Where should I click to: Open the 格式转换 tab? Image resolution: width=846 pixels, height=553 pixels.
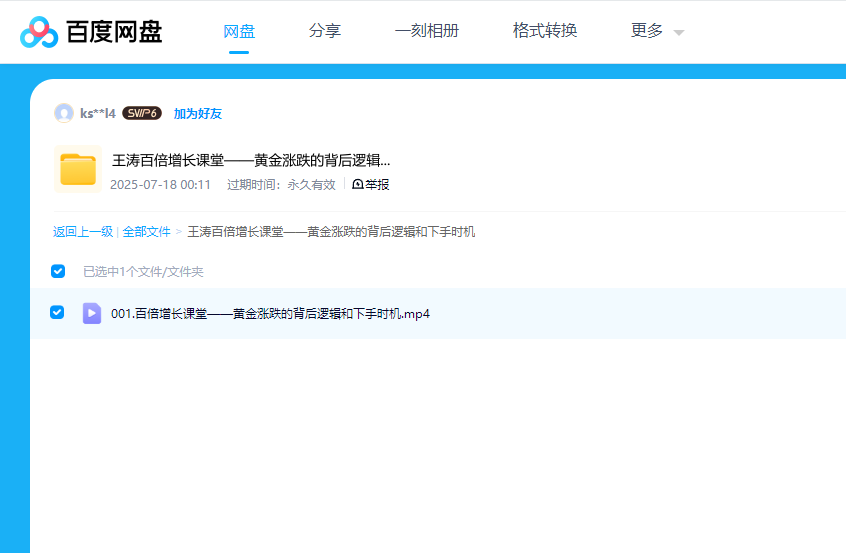coord(545,31)
